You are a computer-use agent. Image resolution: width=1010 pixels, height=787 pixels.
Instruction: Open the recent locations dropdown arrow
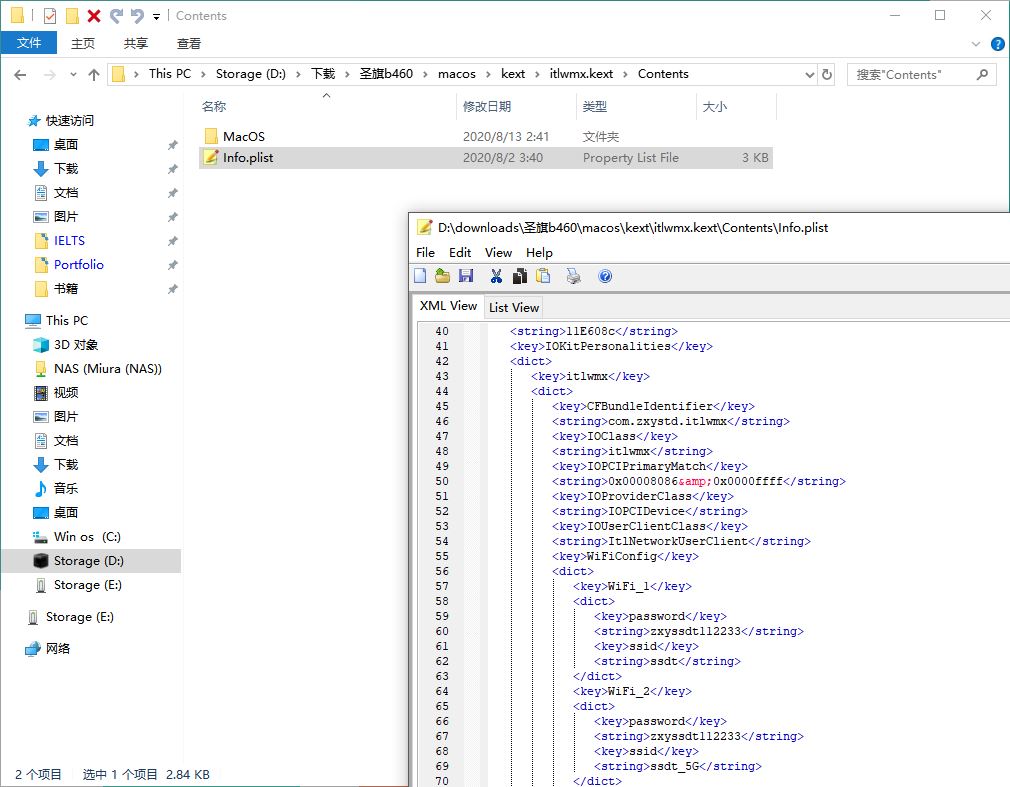coord(73,75)
